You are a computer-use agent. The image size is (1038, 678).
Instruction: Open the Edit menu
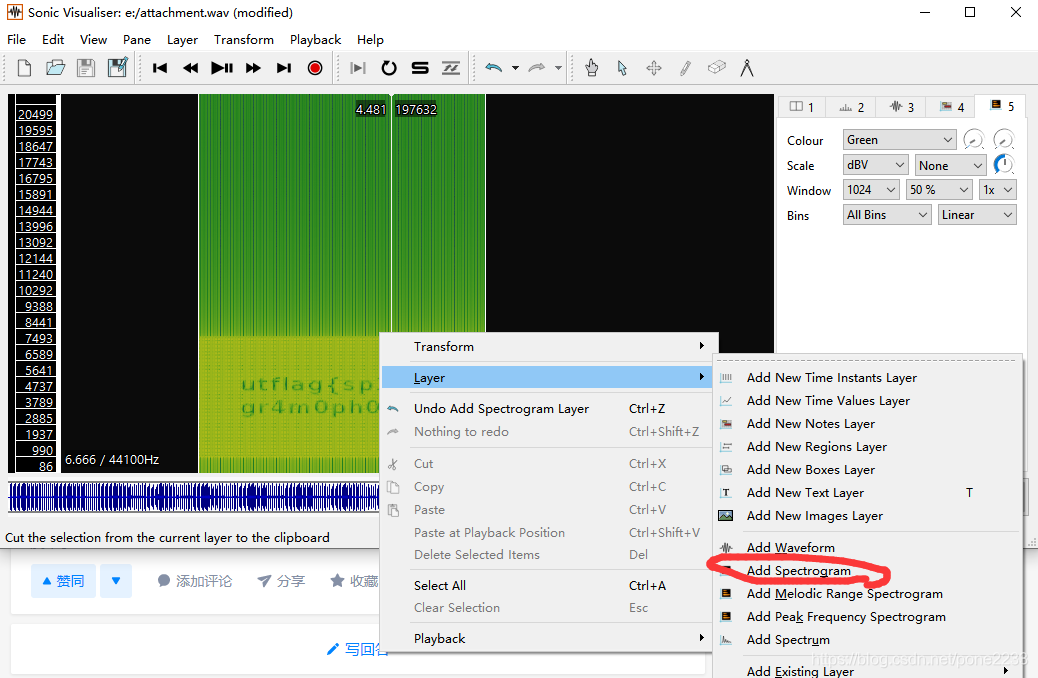[53, 40]
